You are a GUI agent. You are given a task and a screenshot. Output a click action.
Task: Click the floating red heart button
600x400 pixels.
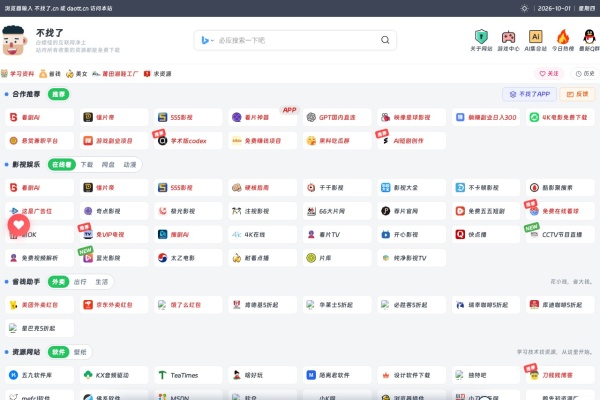point(19,225)
